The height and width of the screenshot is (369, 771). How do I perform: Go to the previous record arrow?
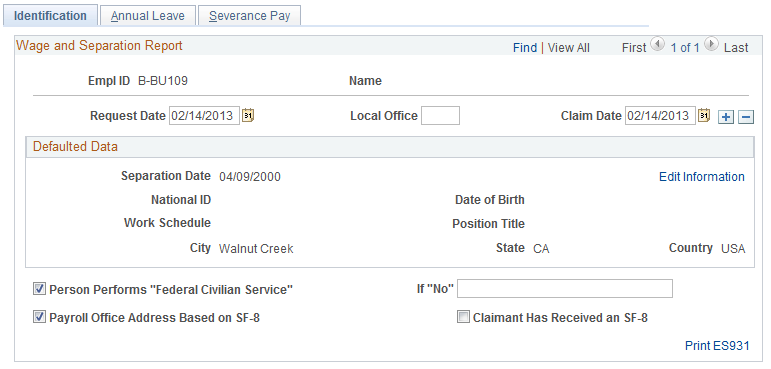pyautogui.click(x=657, y=44)
